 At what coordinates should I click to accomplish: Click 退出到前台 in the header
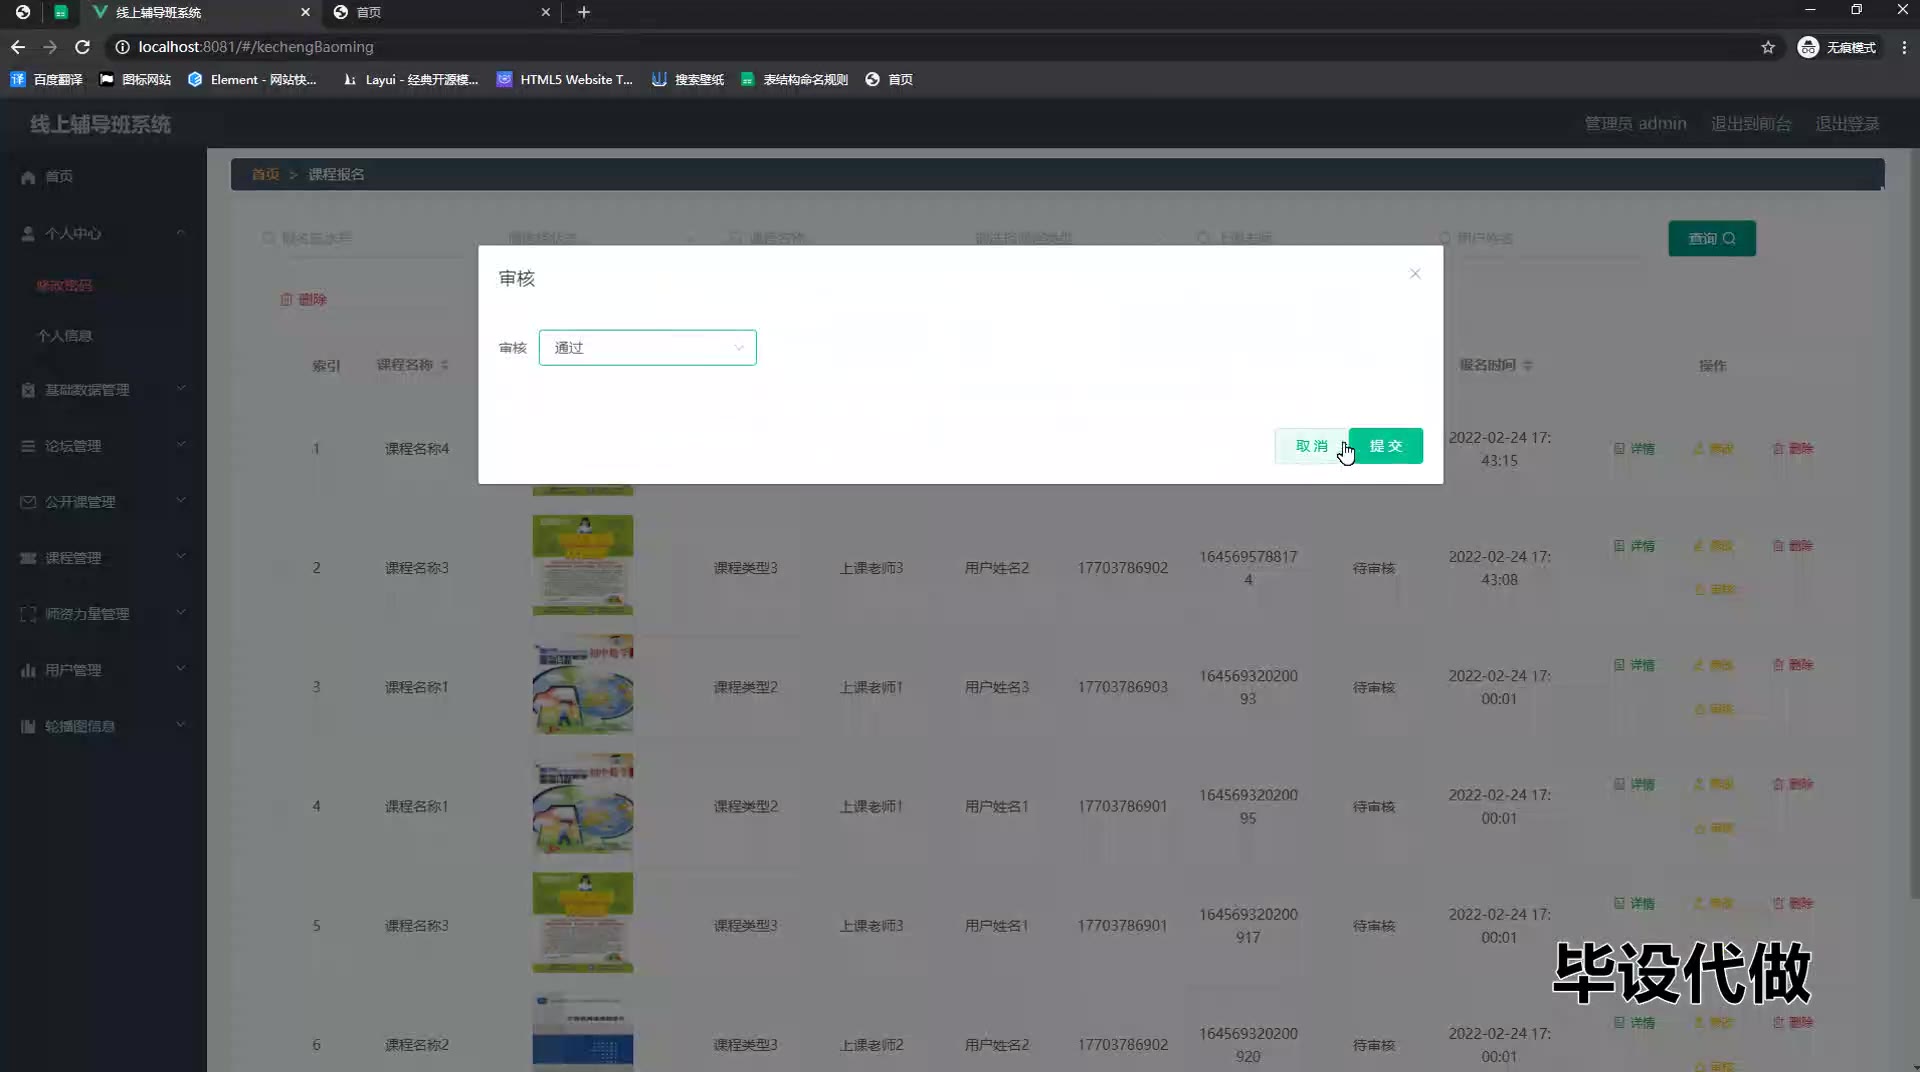click(1751, 124)
